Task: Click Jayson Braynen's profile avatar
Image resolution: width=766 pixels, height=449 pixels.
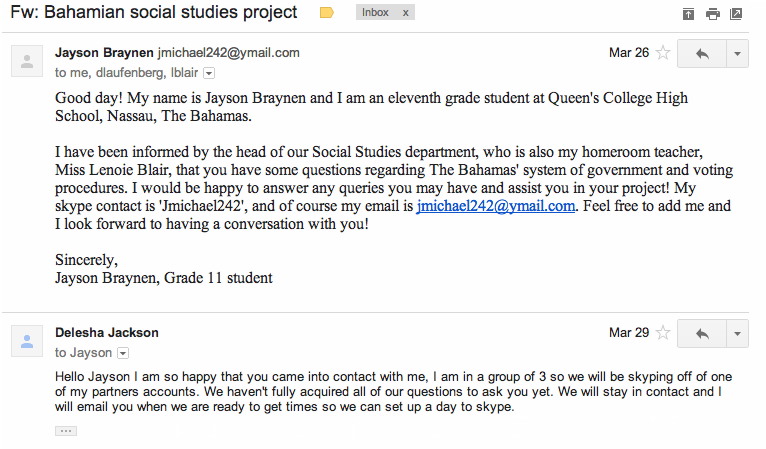Action: [x=27, y=61]
